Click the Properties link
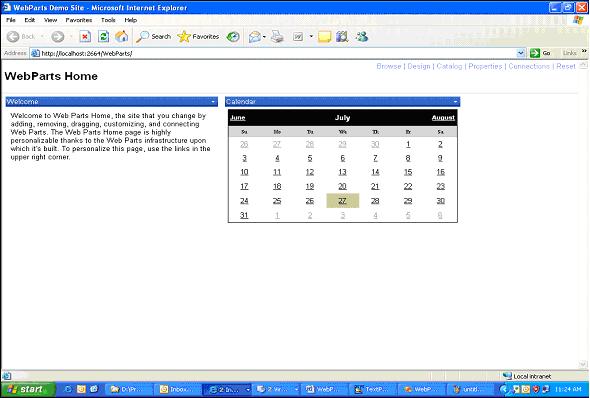 coord(485,66)
